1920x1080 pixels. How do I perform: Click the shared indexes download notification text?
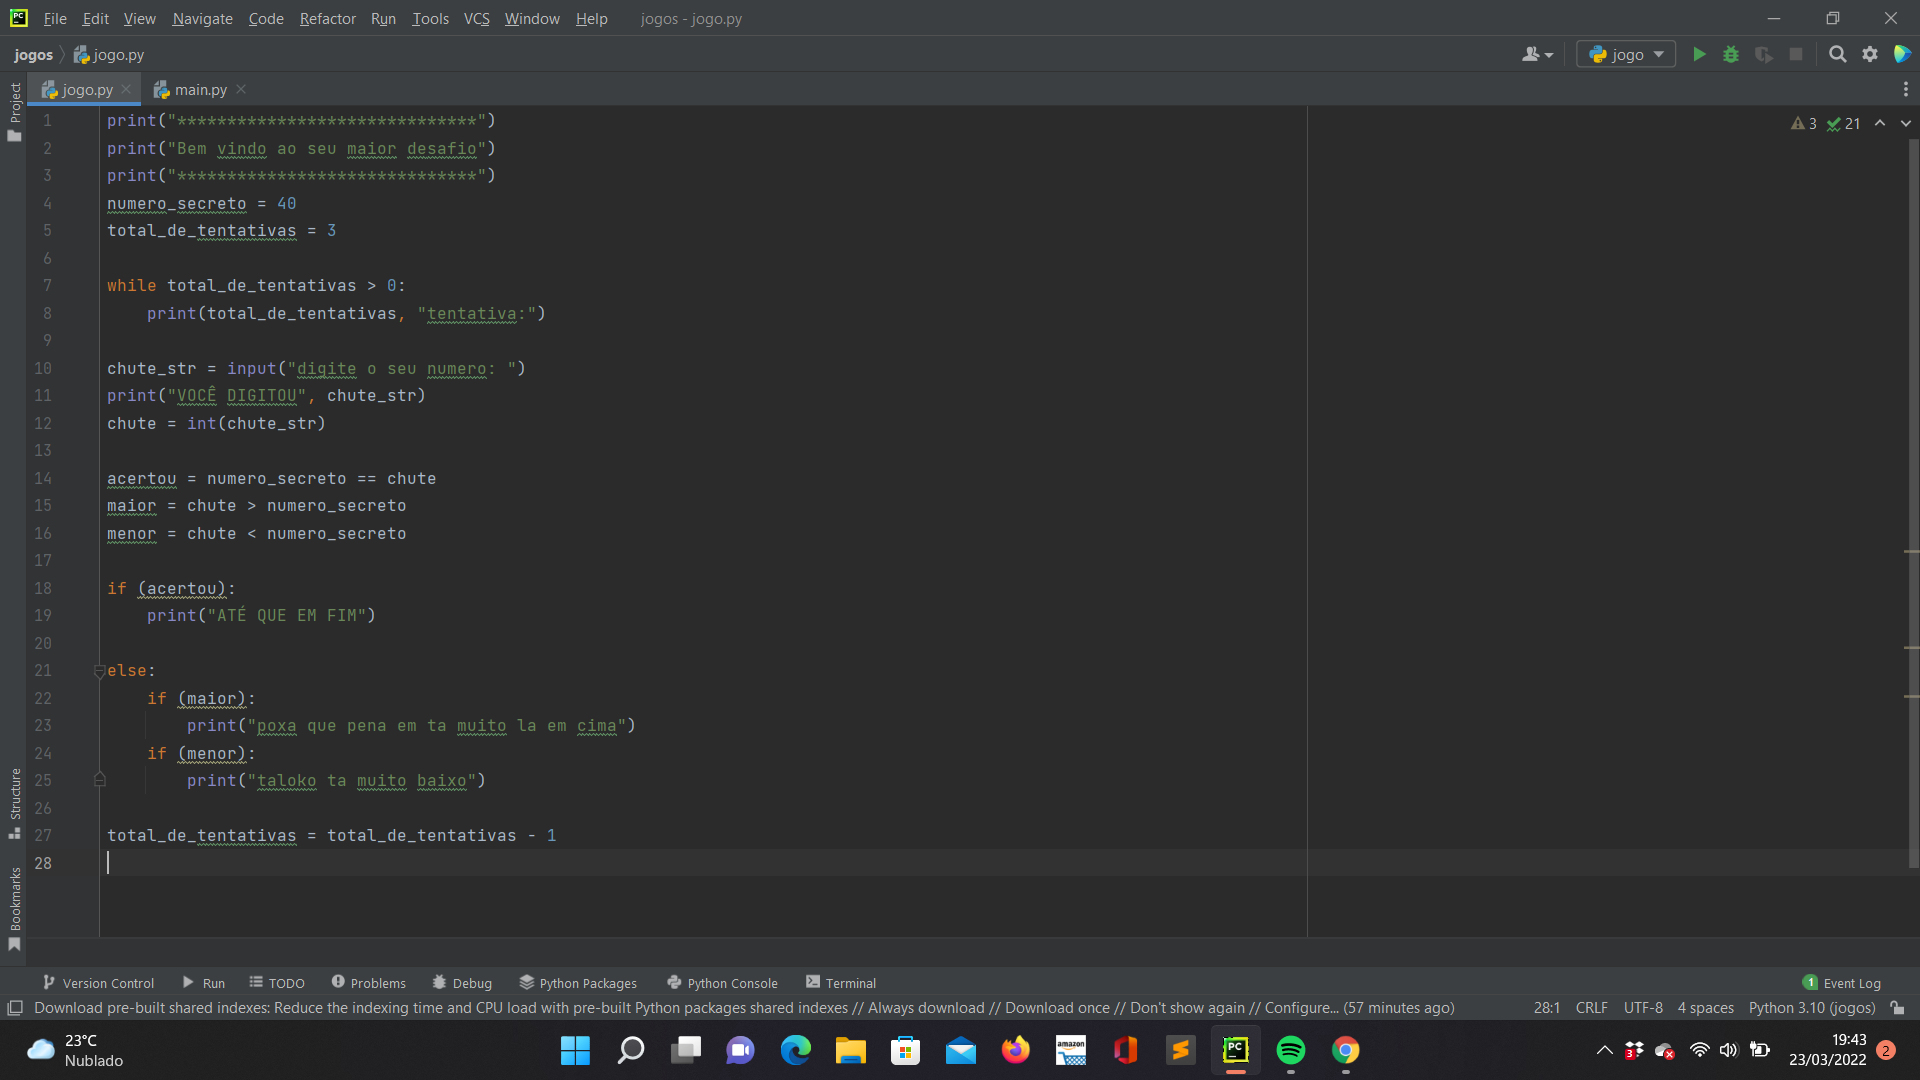(744, 1008)
